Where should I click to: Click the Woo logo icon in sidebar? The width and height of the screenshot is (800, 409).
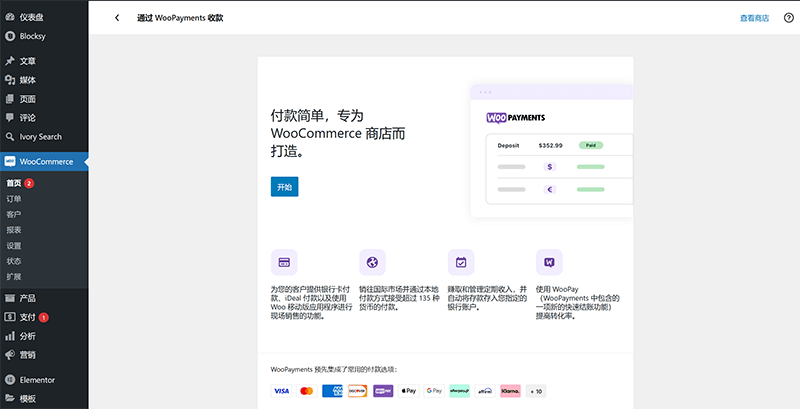[x=10, y=162]
